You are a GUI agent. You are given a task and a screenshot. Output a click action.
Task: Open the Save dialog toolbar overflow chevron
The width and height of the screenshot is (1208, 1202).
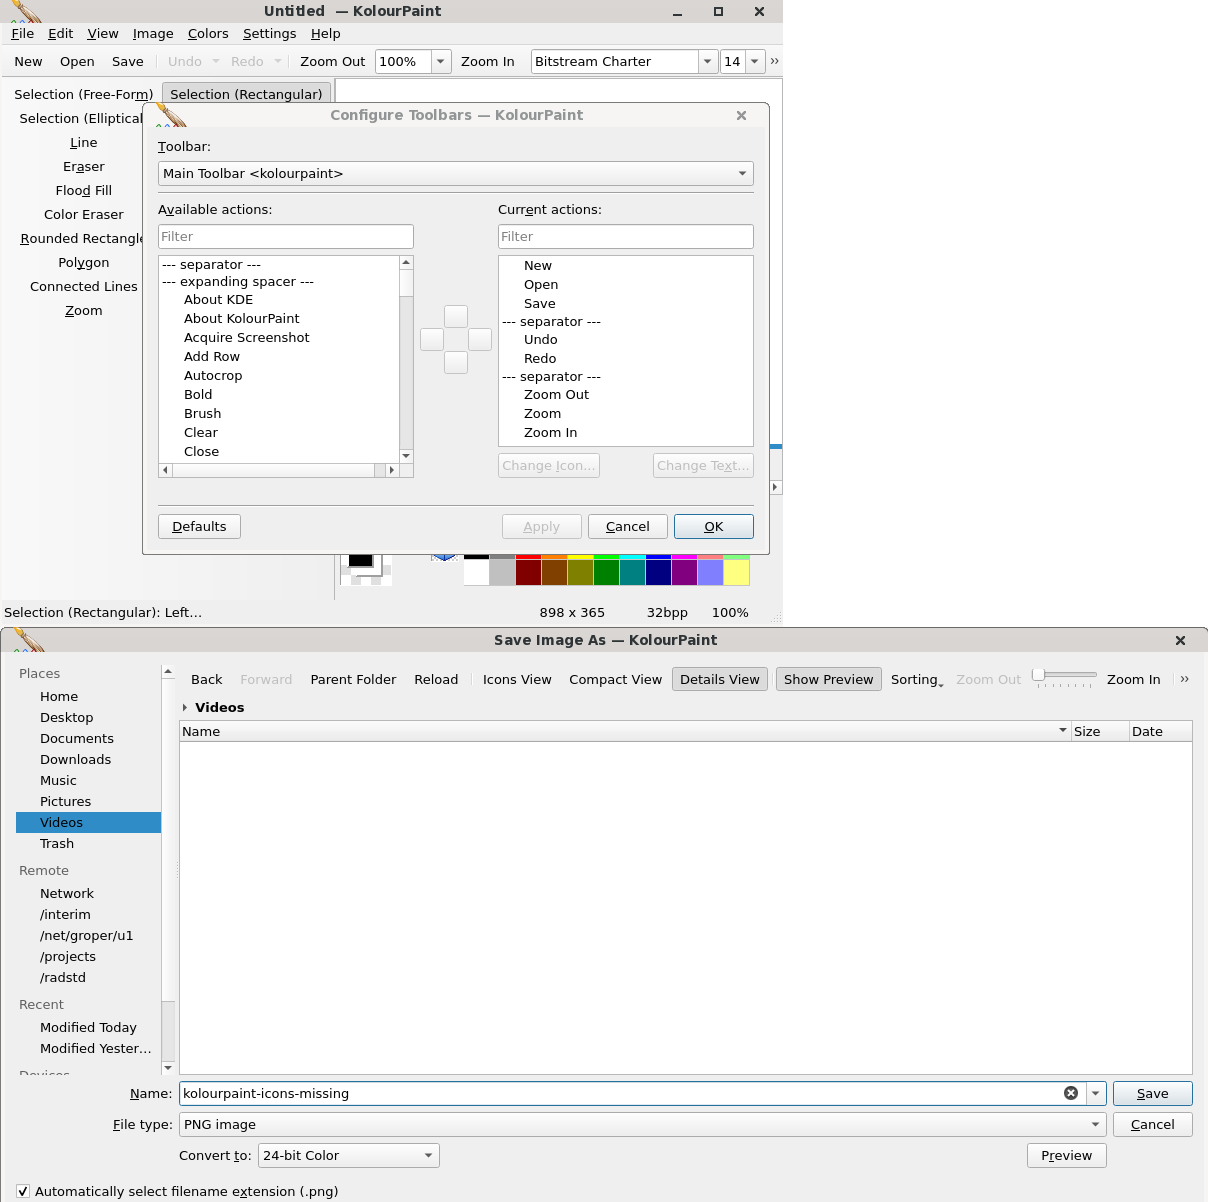[1185, 679]
